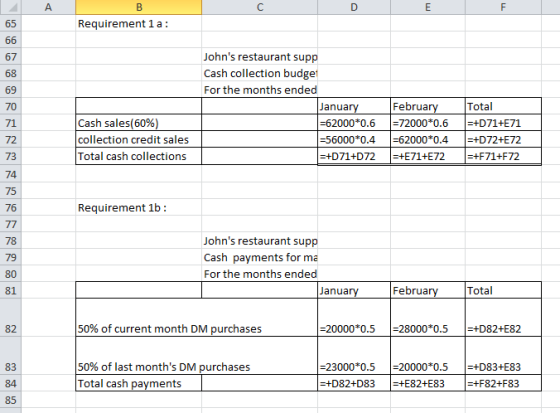Screen dimensions: 560x413
Task: Select row 73 header
Action: pos(11,156)
